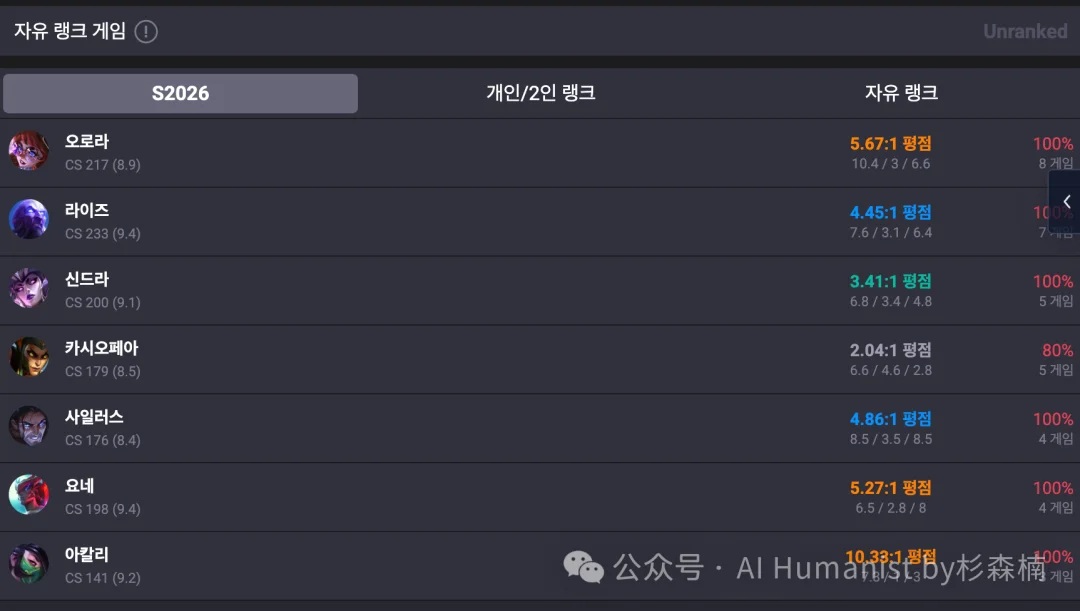Select the Syndra champion portrait

pos(29,289)
